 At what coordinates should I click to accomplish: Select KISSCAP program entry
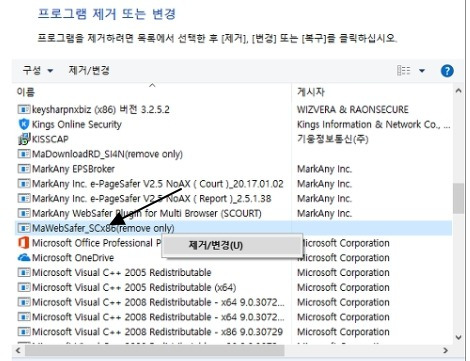point(50,139)
